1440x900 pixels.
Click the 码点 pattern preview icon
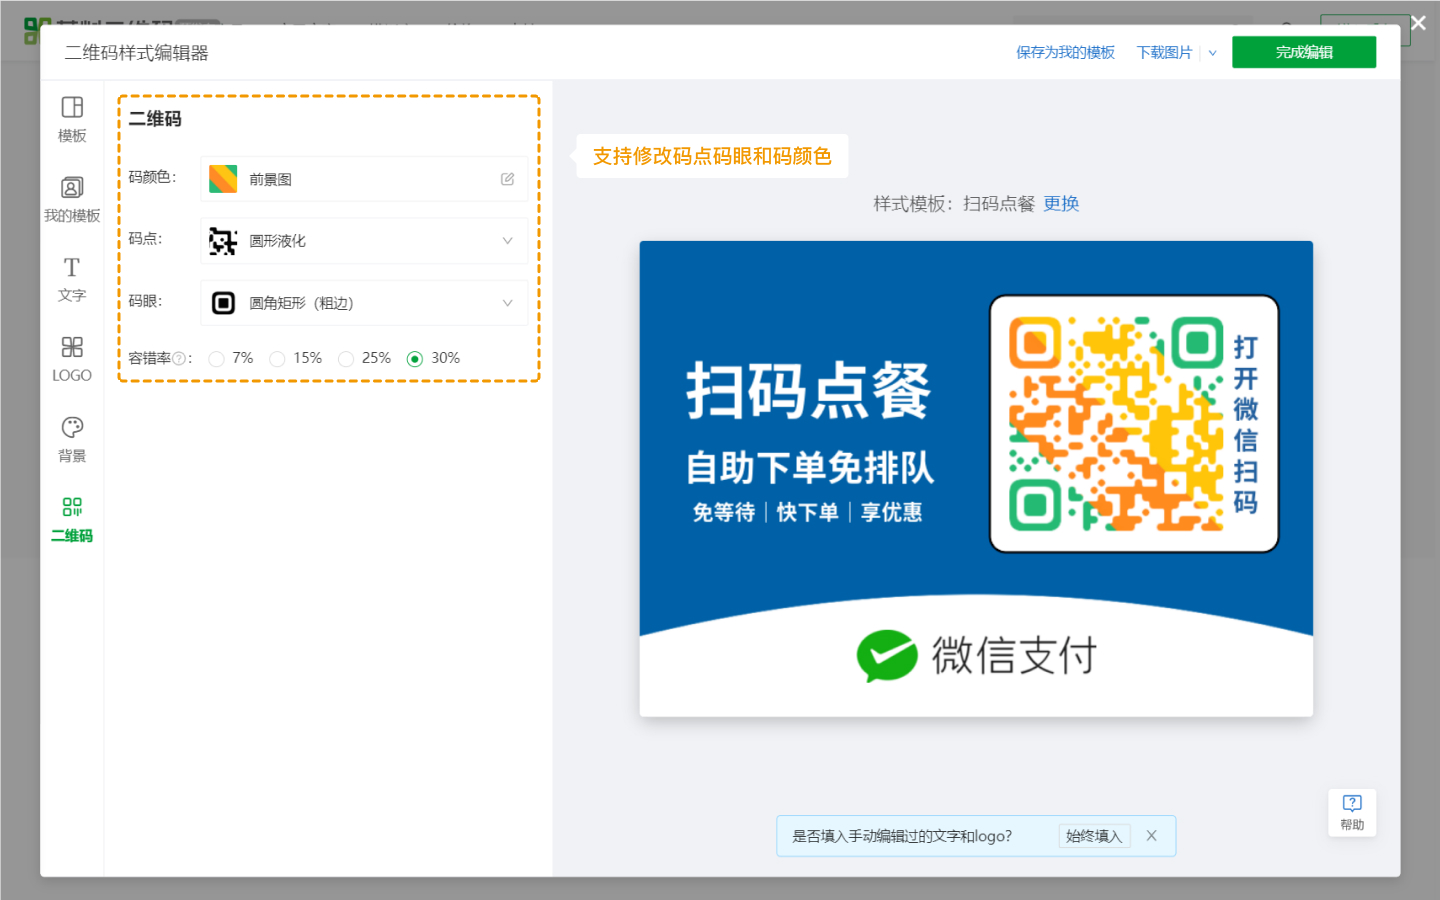[223, 241]
